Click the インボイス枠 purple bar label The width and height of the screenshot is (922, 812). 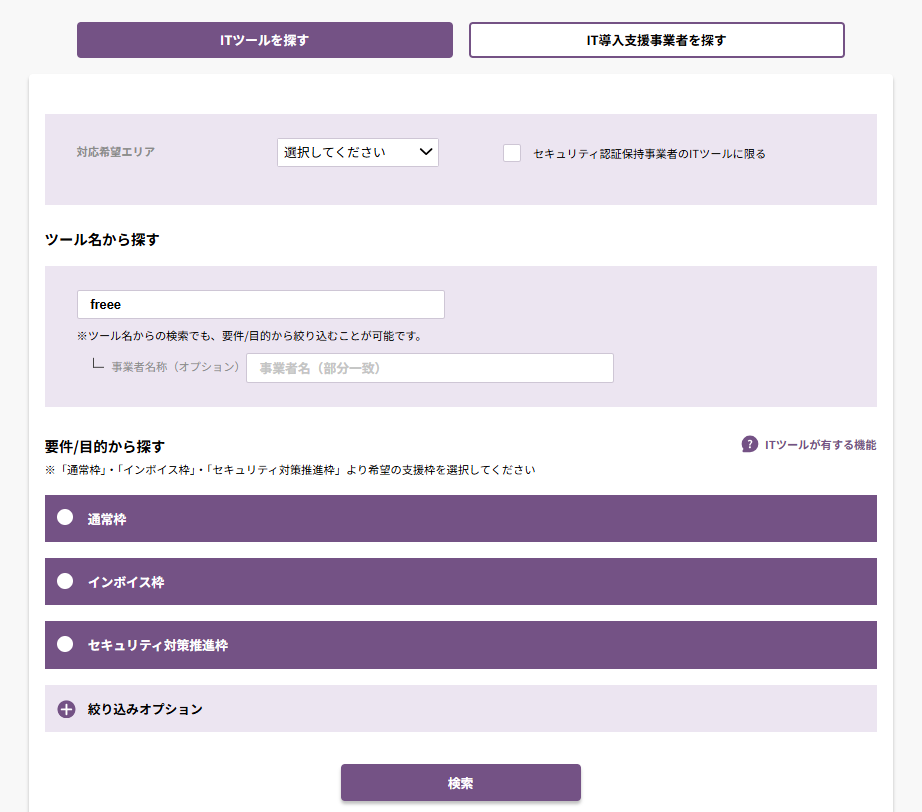(126, 582)
